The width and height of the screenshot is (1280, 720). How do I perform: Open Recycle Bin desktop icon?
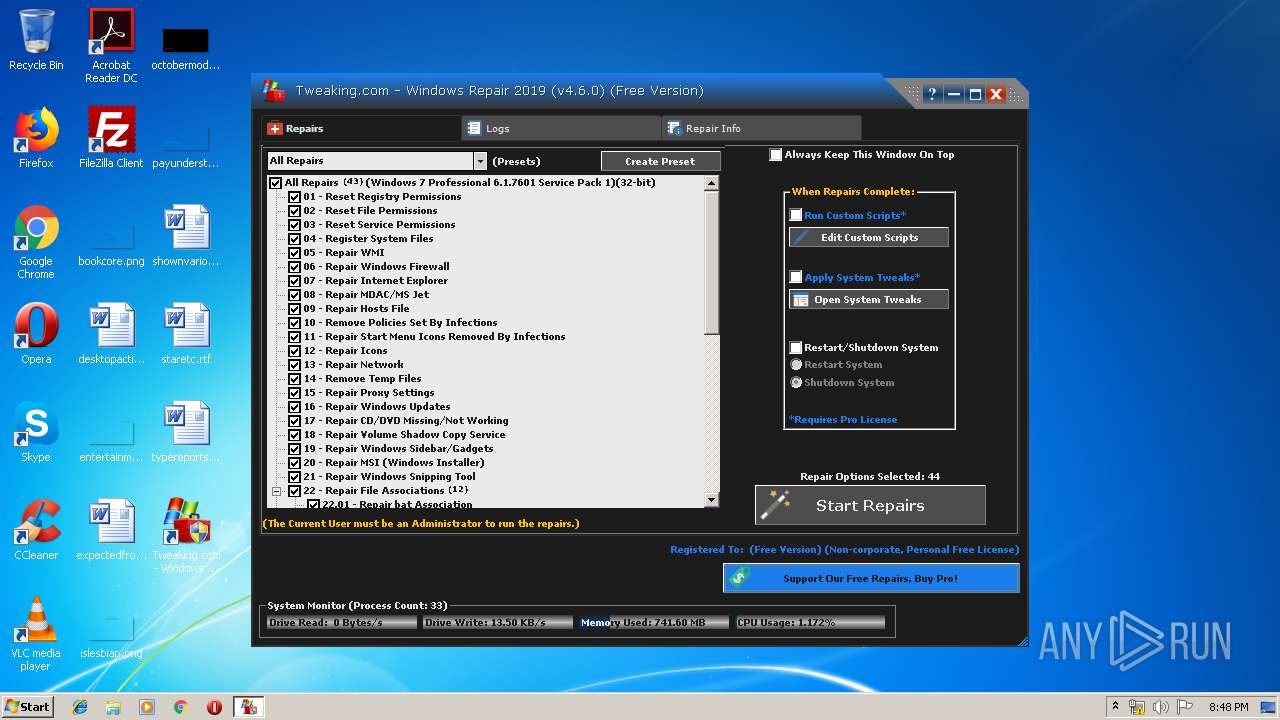pos(36,40)
